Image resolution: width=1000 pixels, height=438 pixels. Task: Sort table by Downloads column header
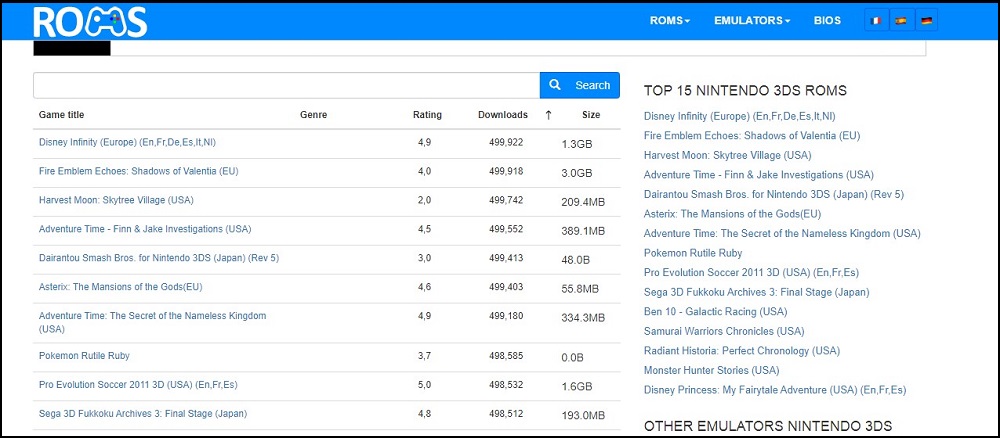pyautogui.click(x=503, y=115)
